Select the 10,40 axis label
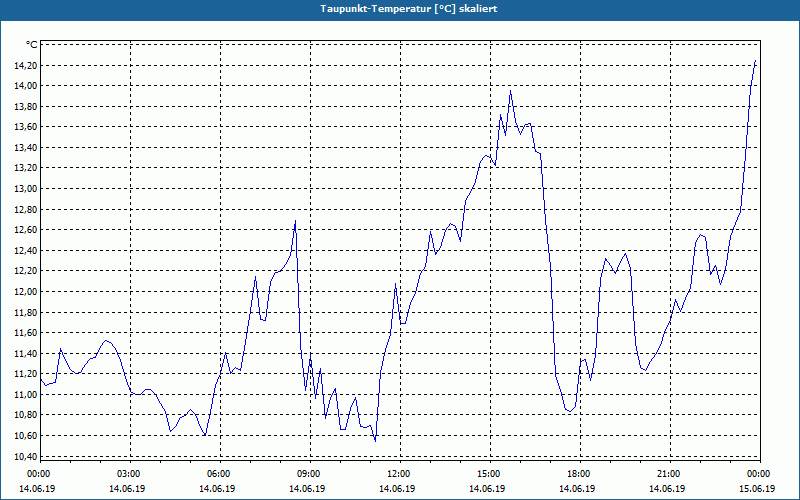800x500 pixels. click(27, 456)
